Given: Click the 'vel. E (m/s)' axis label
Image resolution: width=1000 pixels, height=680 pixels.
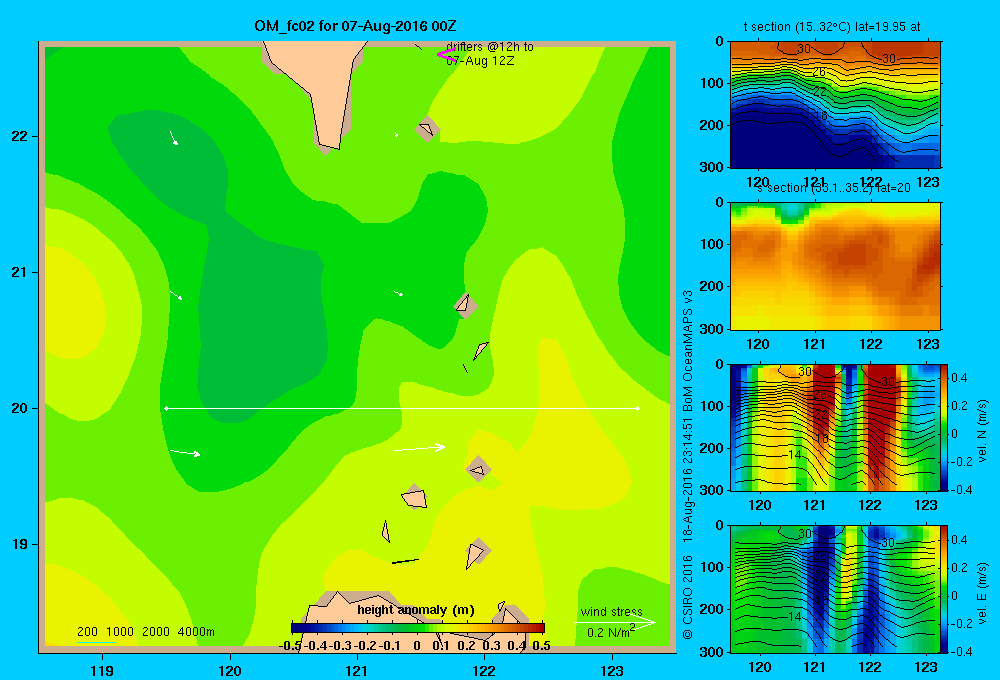Looking at the screenshot, I should click(982, 593).
